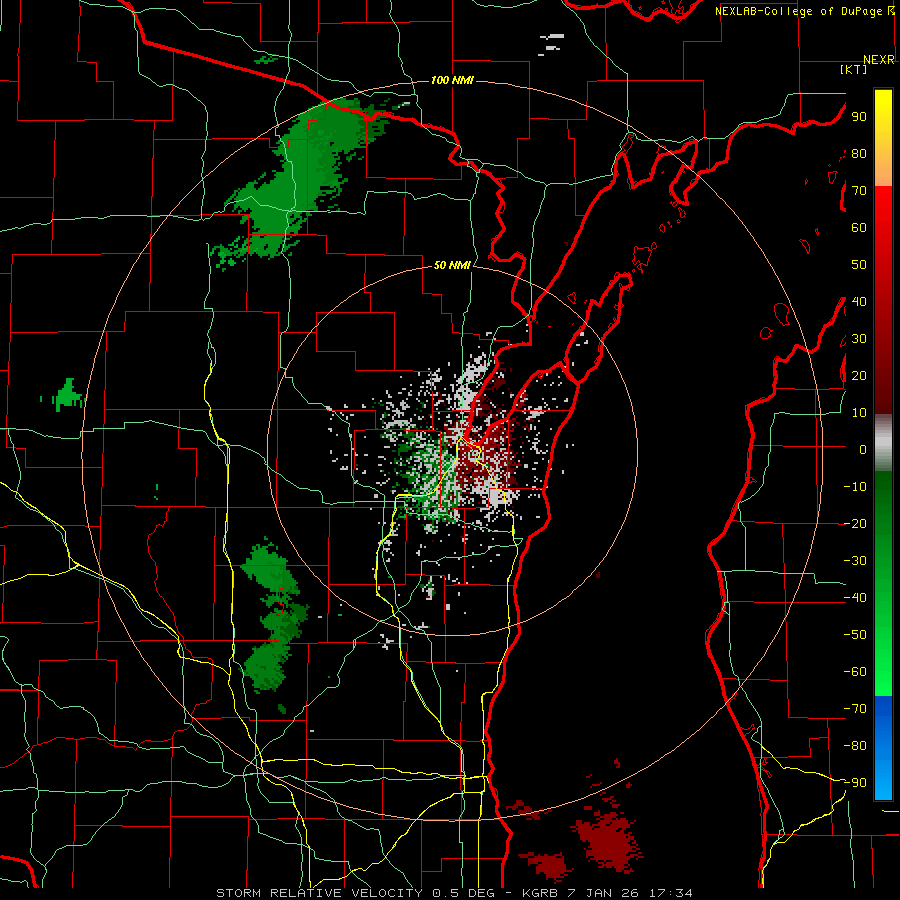Click the -10 legend value
900x900 pixels.
coord(855,487)
